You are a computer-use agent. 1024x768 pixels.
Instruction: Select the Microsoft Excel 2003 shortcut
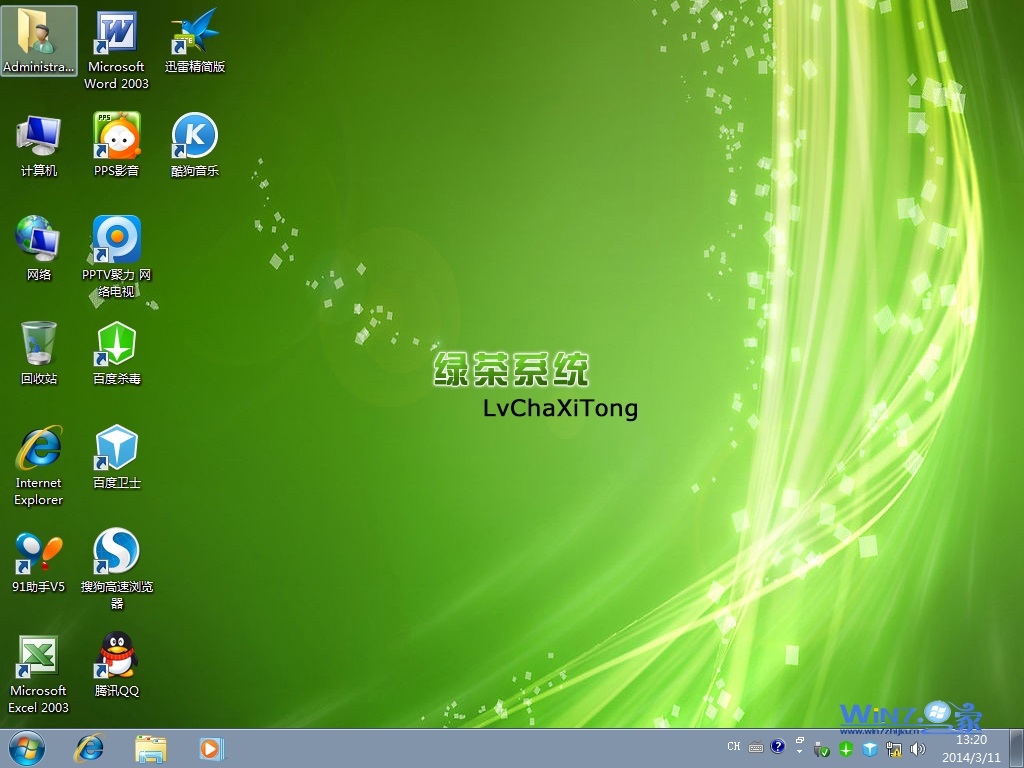[39, 674]
